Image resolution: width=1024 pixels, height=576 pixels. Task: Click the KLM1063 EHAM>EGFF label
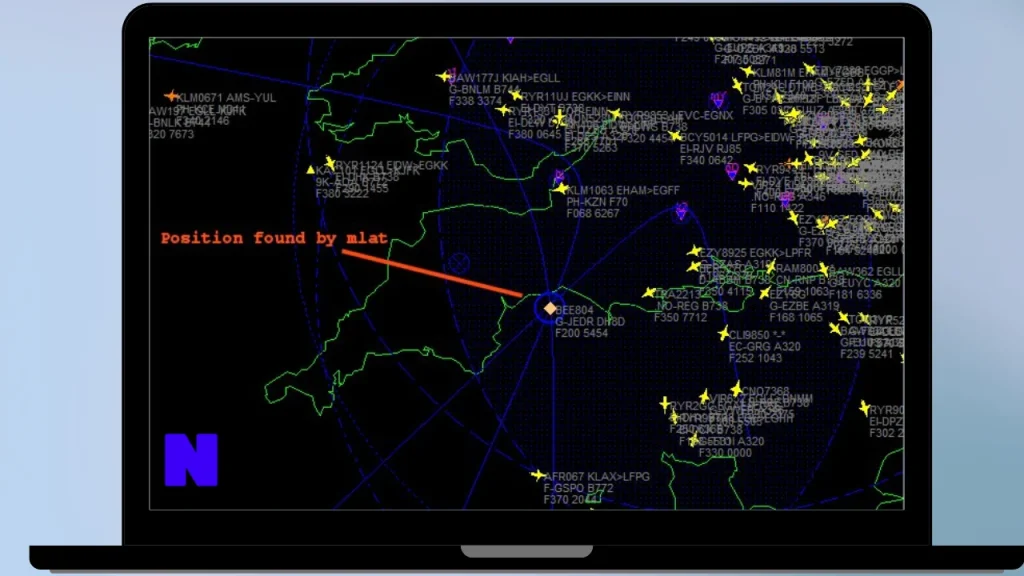(x=623, y=190)
